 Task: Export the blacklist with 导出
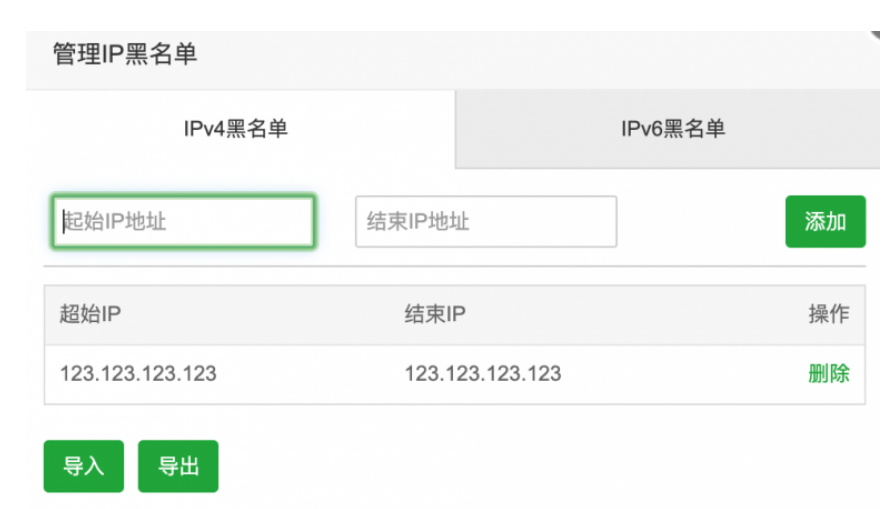178,466
